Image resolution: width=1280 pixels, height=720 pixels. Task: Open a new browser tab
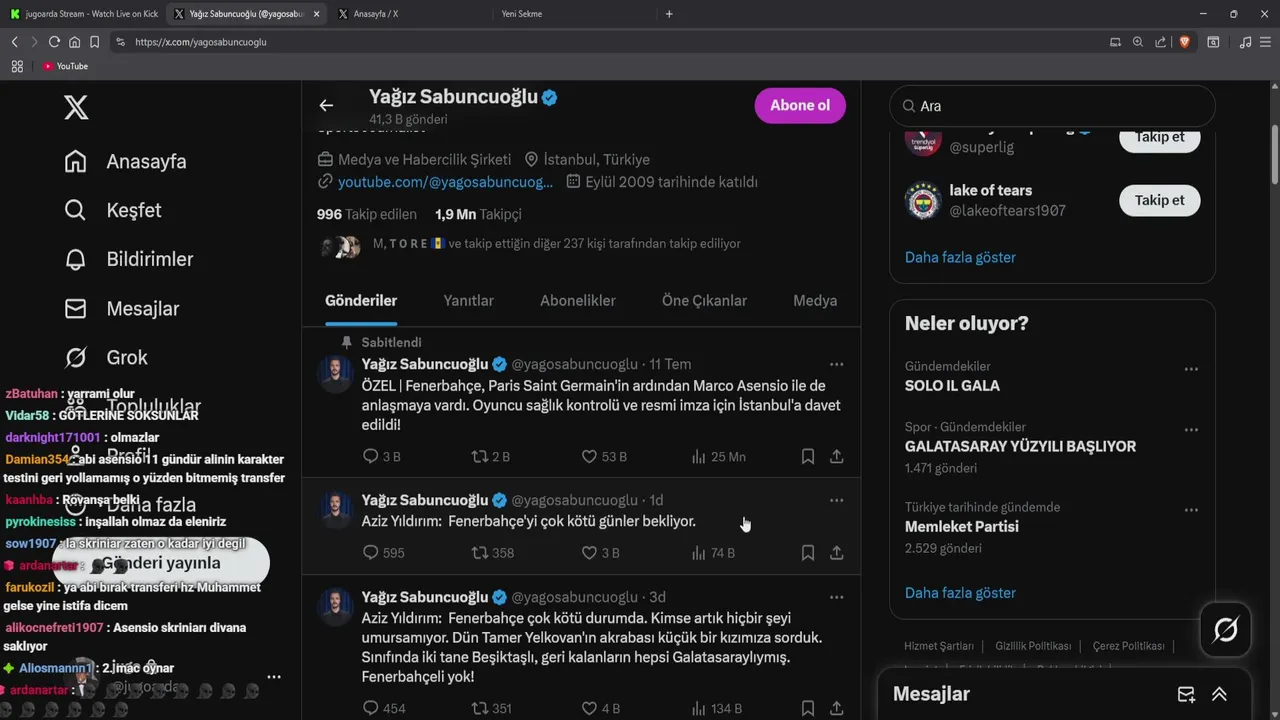669,14
